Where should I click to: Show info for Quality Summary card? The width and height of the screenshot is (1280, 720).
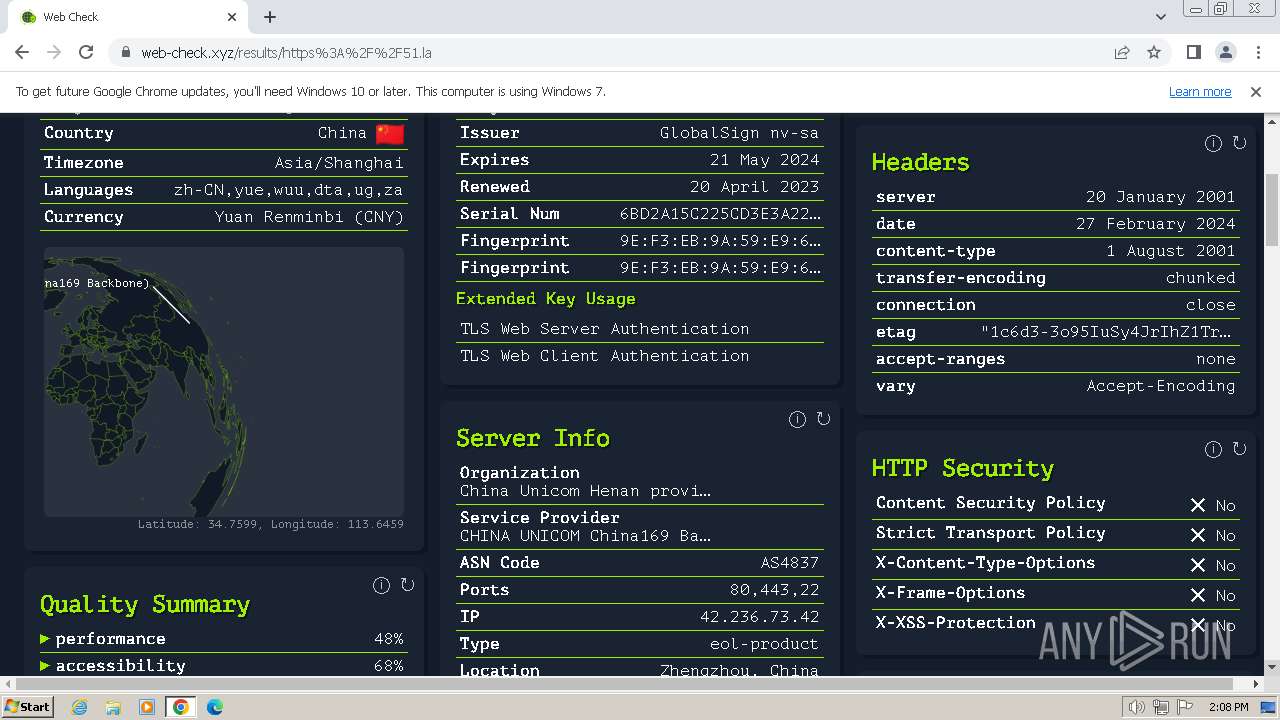click(381, 585)
